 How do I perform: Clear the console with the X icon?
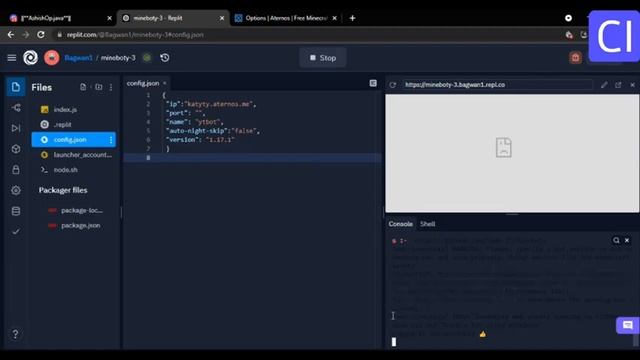(627, 240)
